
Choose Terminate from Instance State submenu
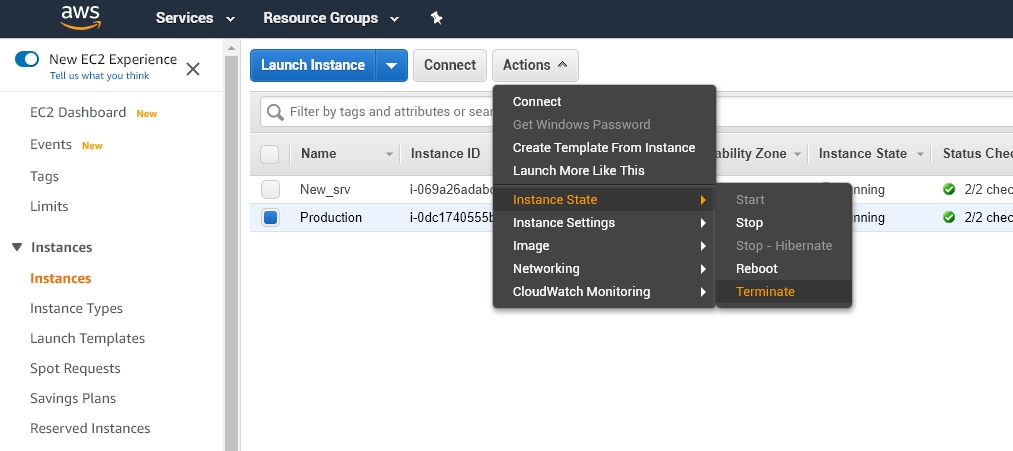coord(765,292)
